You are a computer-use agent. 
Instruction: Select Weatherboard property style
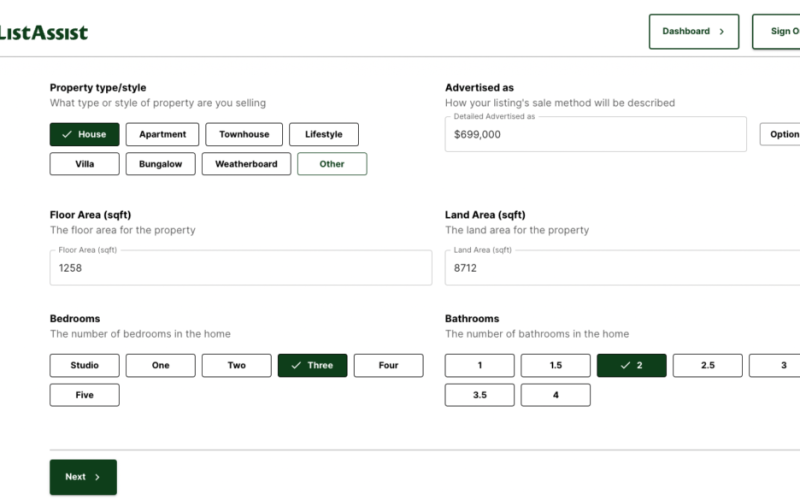coord(246,164)
